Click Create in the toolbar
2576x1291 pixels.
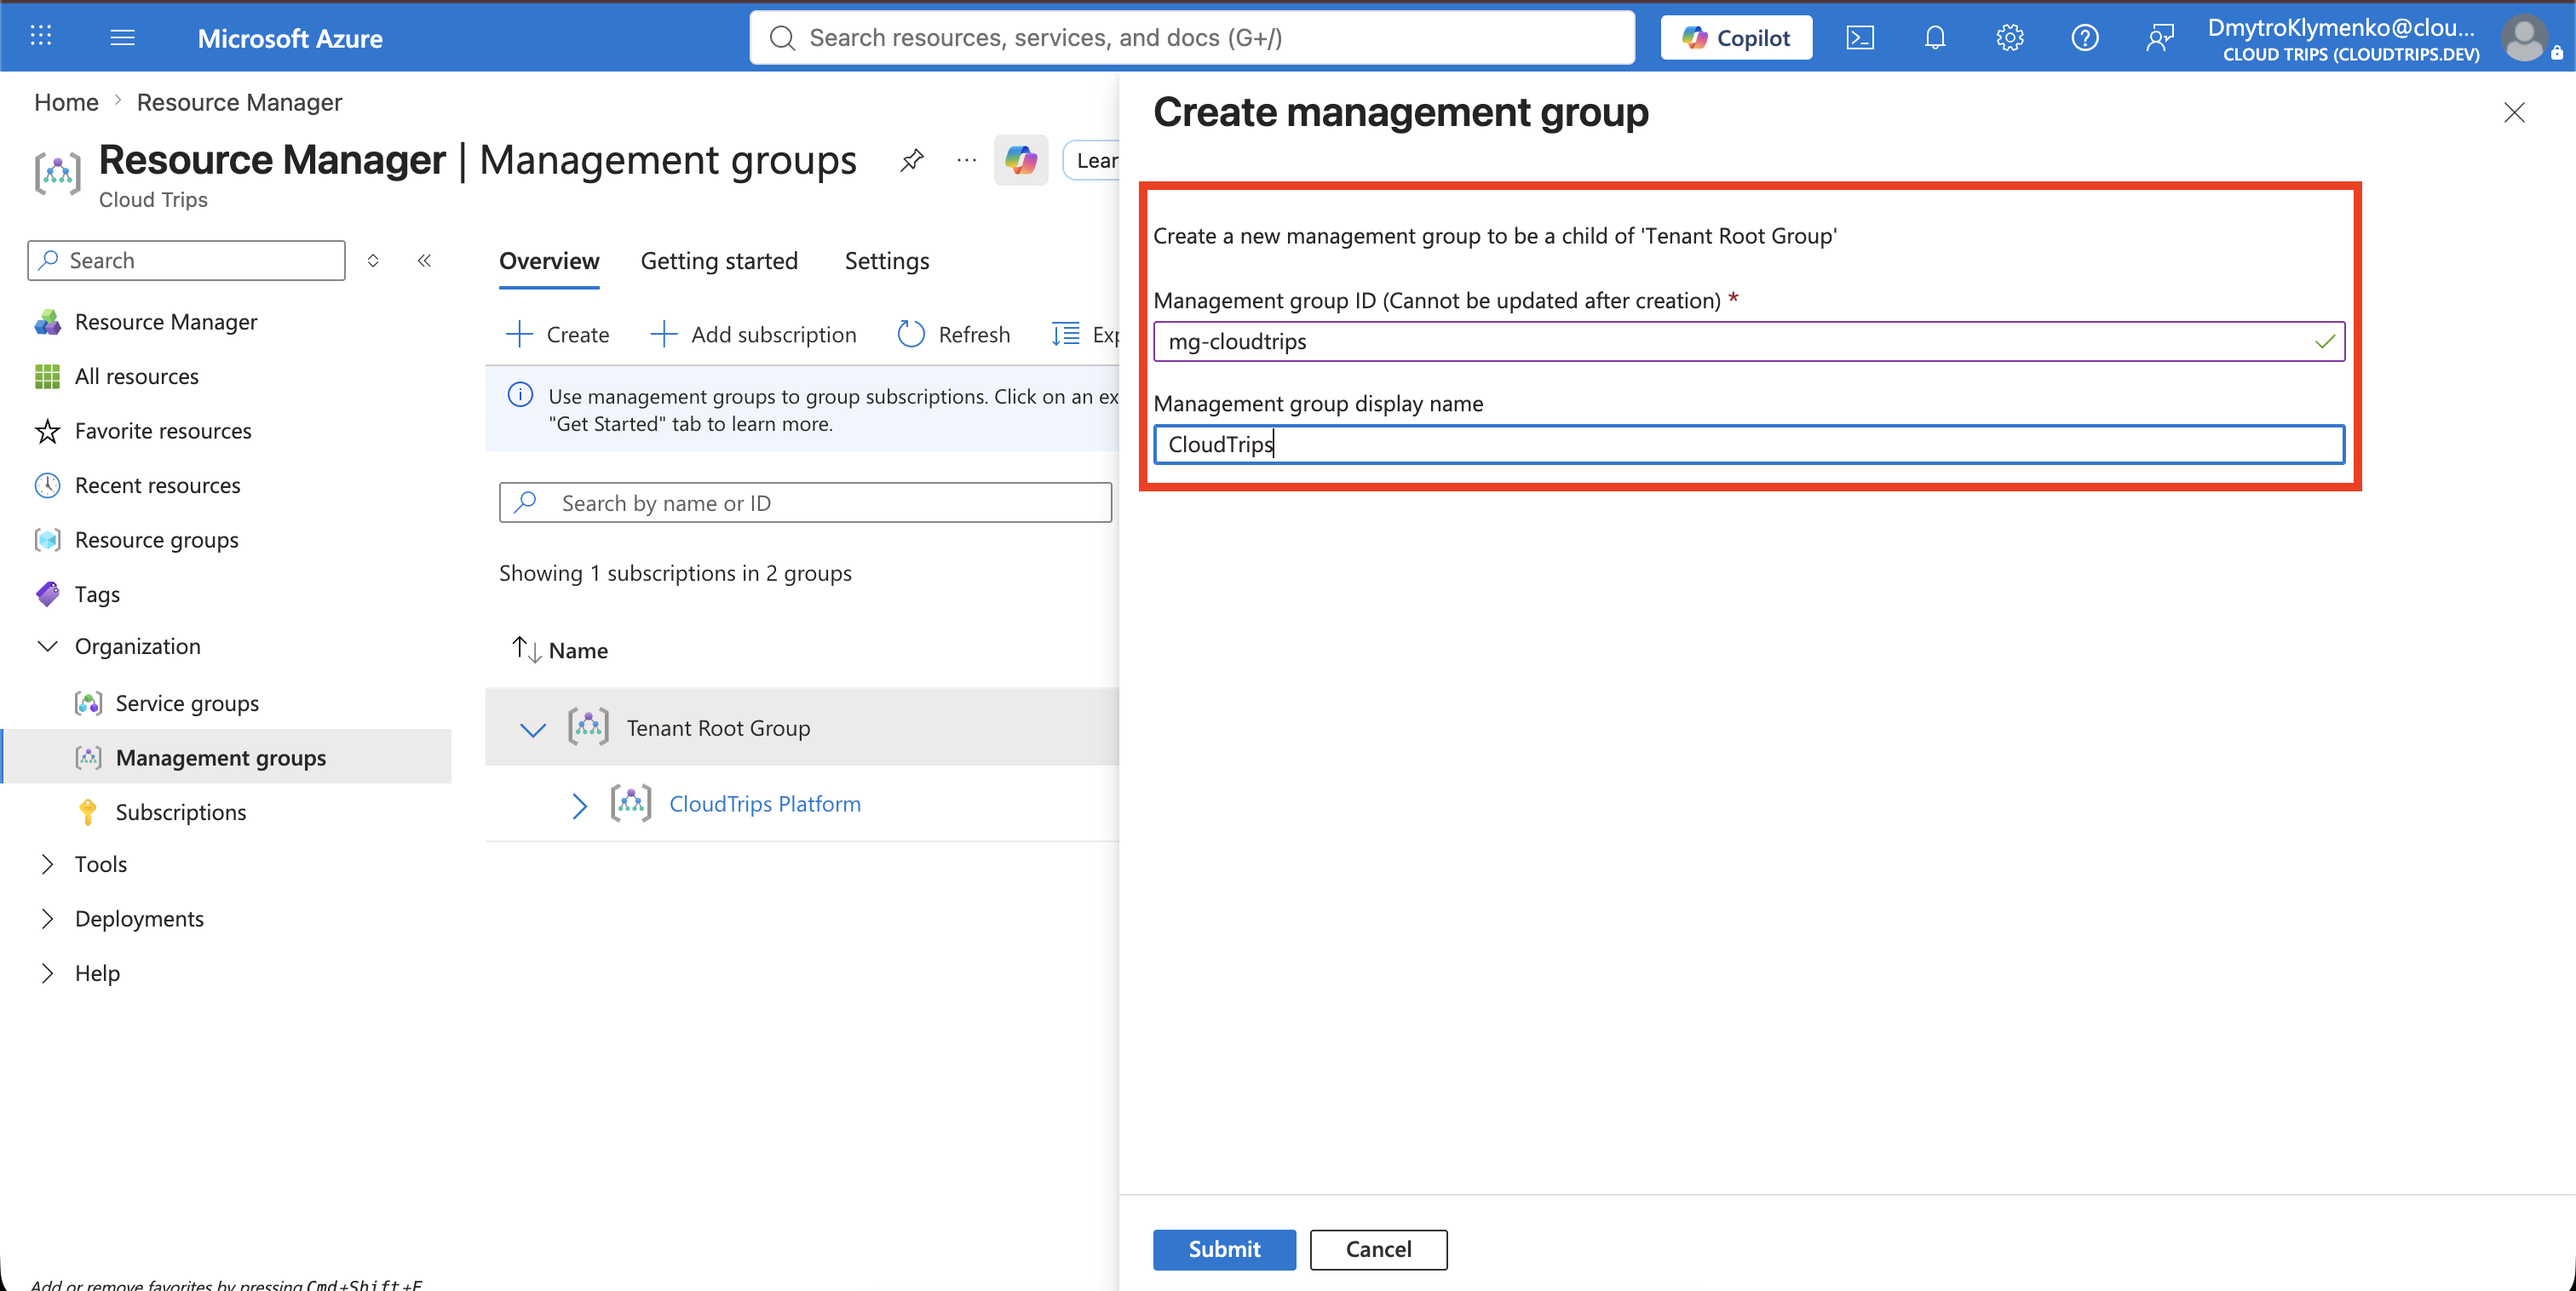click(558, 335)
